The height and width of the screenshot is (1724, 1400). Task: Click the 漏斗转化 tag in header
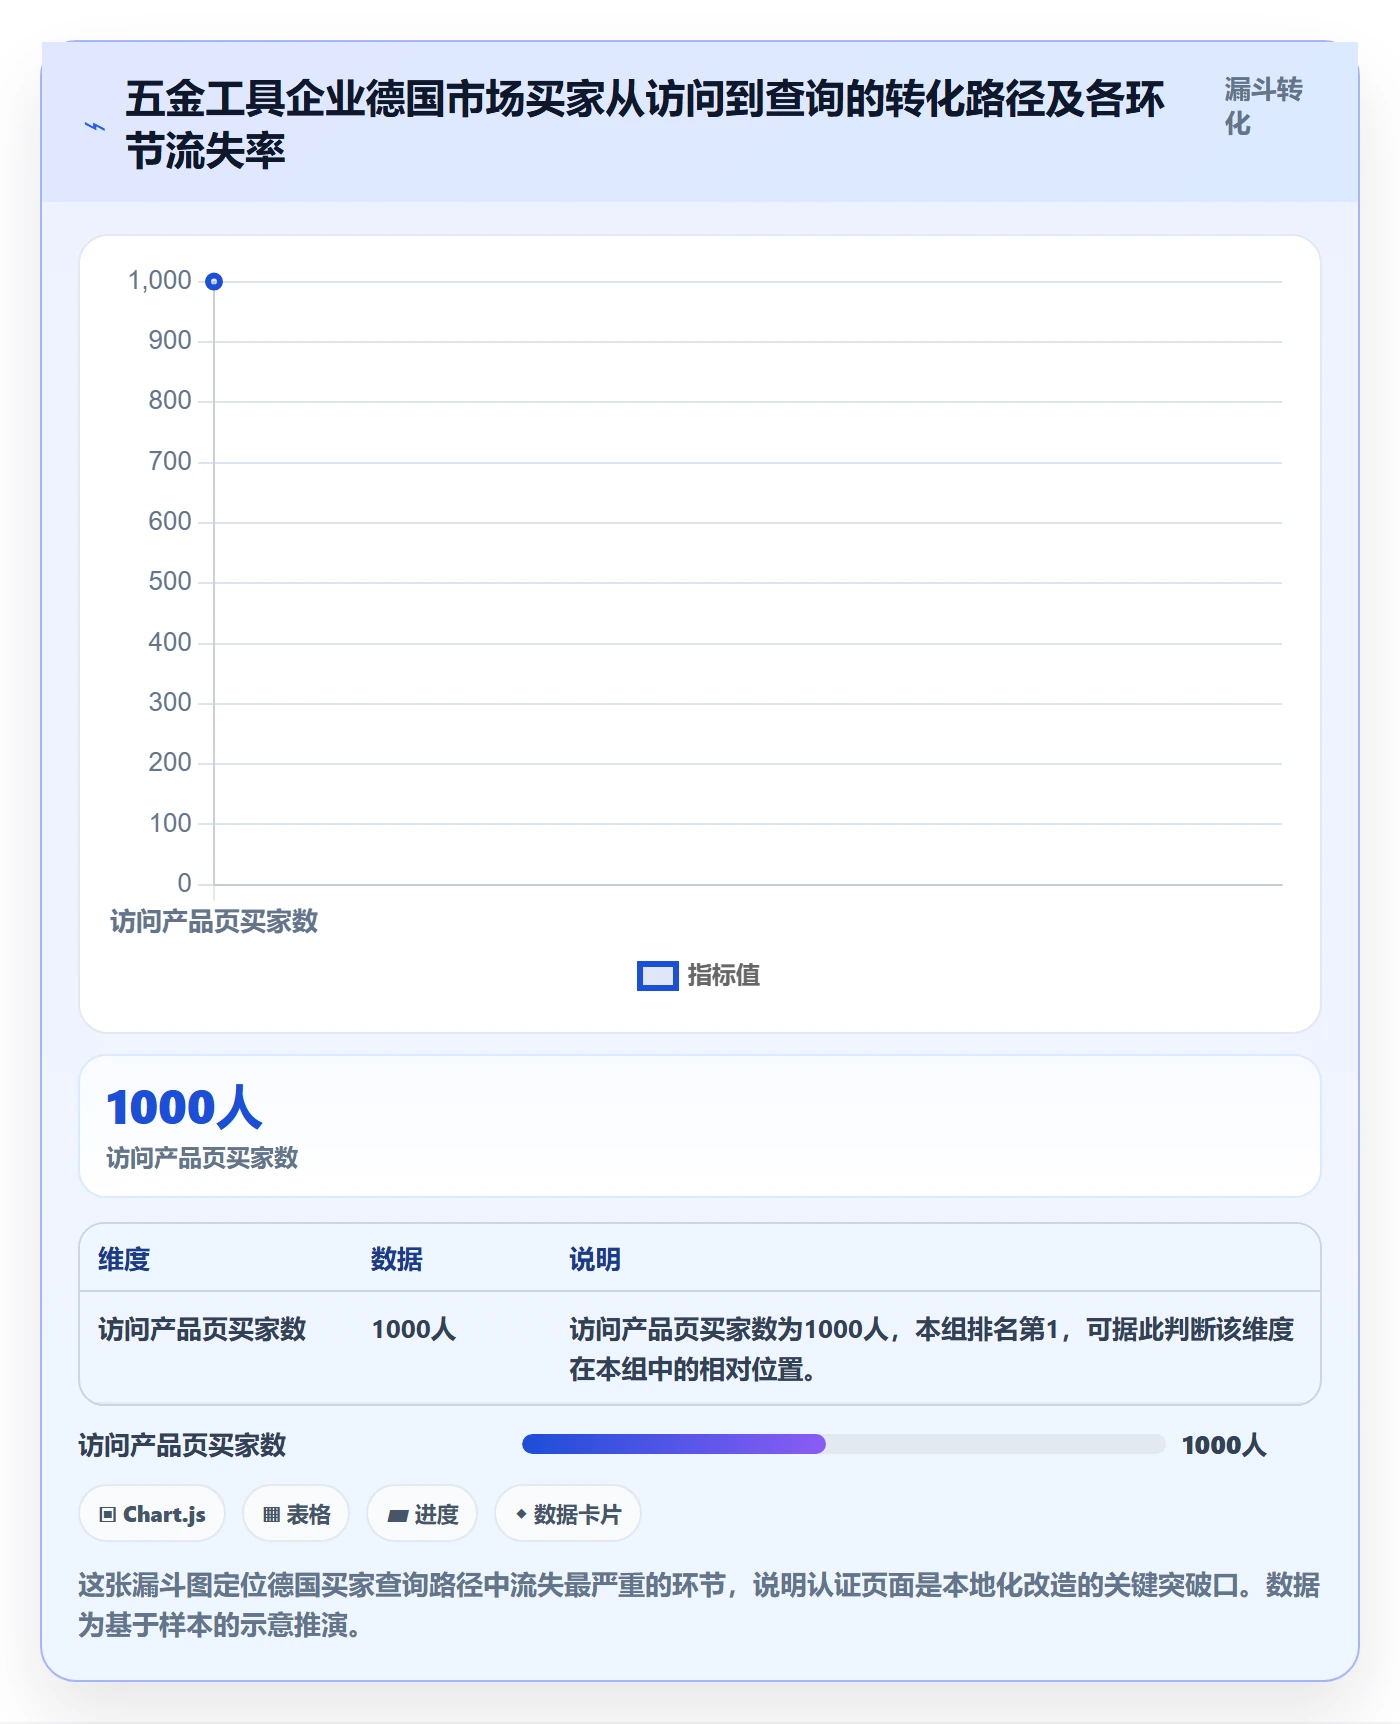point(1263,106)
